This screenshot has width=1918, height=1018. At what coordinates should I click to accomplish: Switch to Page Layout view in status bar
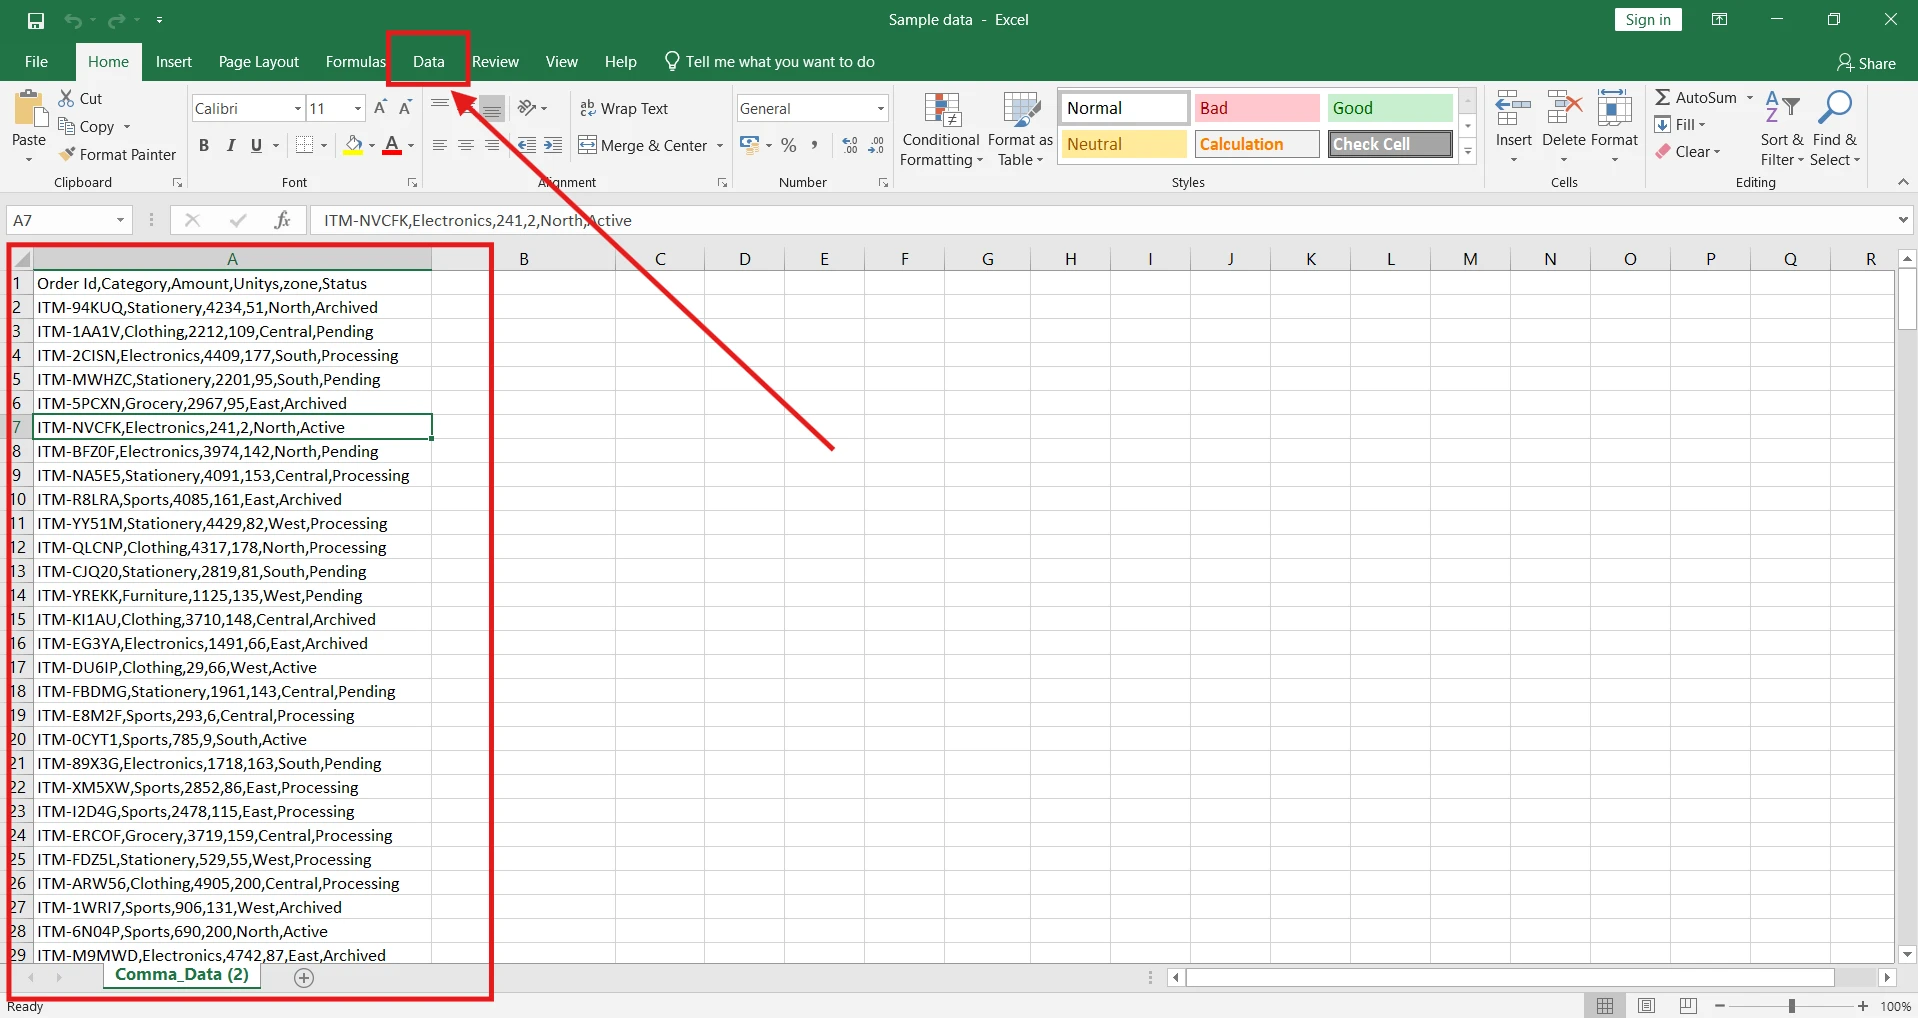(x=1648, y=1006)
